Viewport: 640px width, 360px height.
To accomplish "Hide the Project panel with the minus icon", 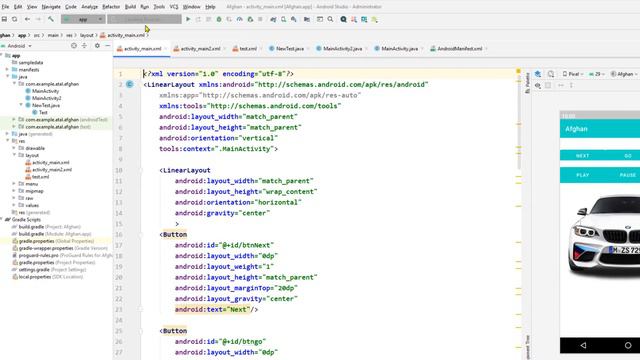I will tap(107, 46).
